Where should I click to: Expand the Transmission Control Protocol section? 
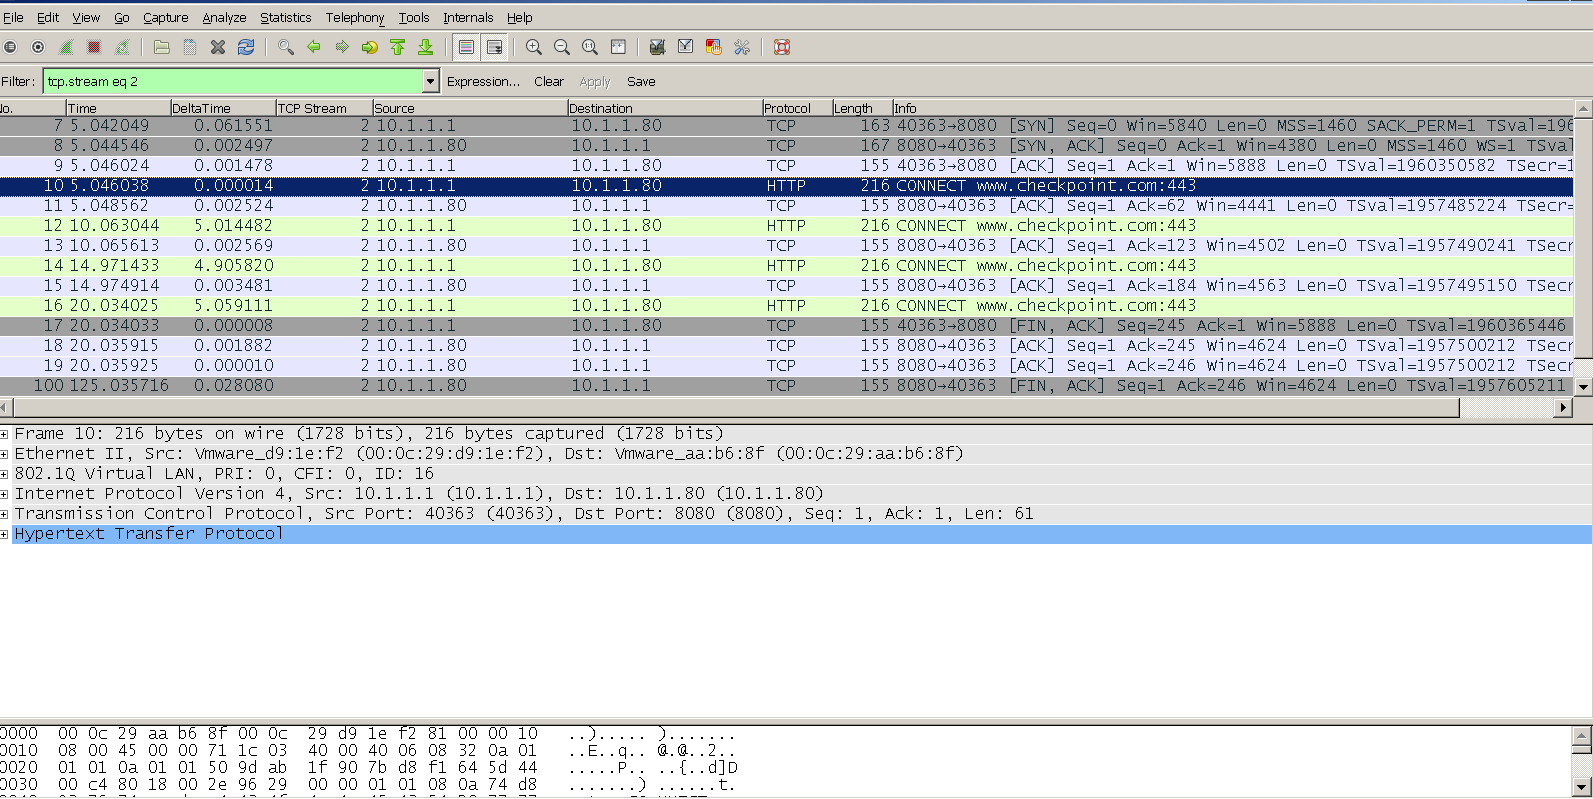coord(5,514)
